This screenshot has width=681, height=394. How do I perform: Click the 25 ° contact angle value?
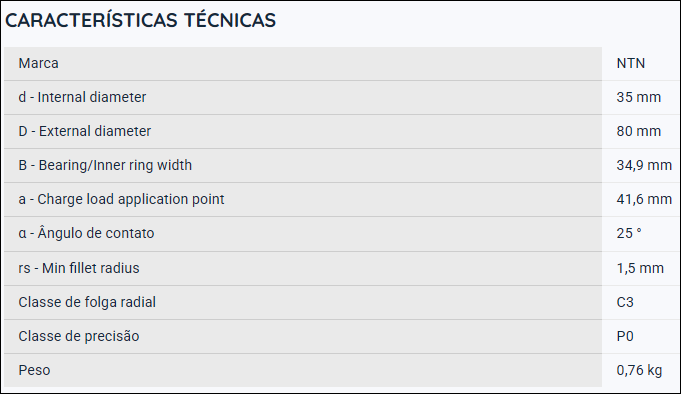(x=629, y=233)
